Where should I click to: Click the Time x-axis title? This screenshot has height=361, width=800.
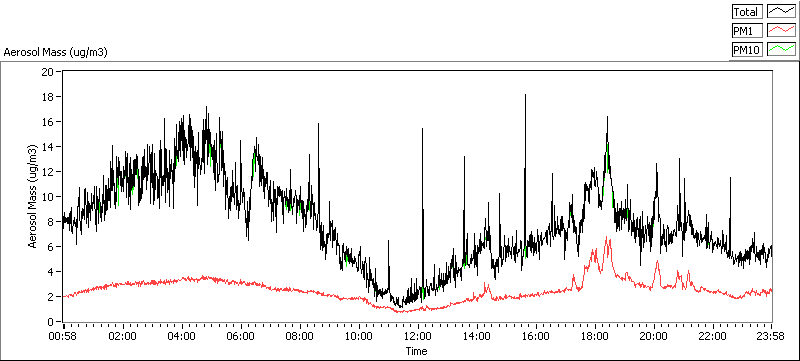[416, 351]
